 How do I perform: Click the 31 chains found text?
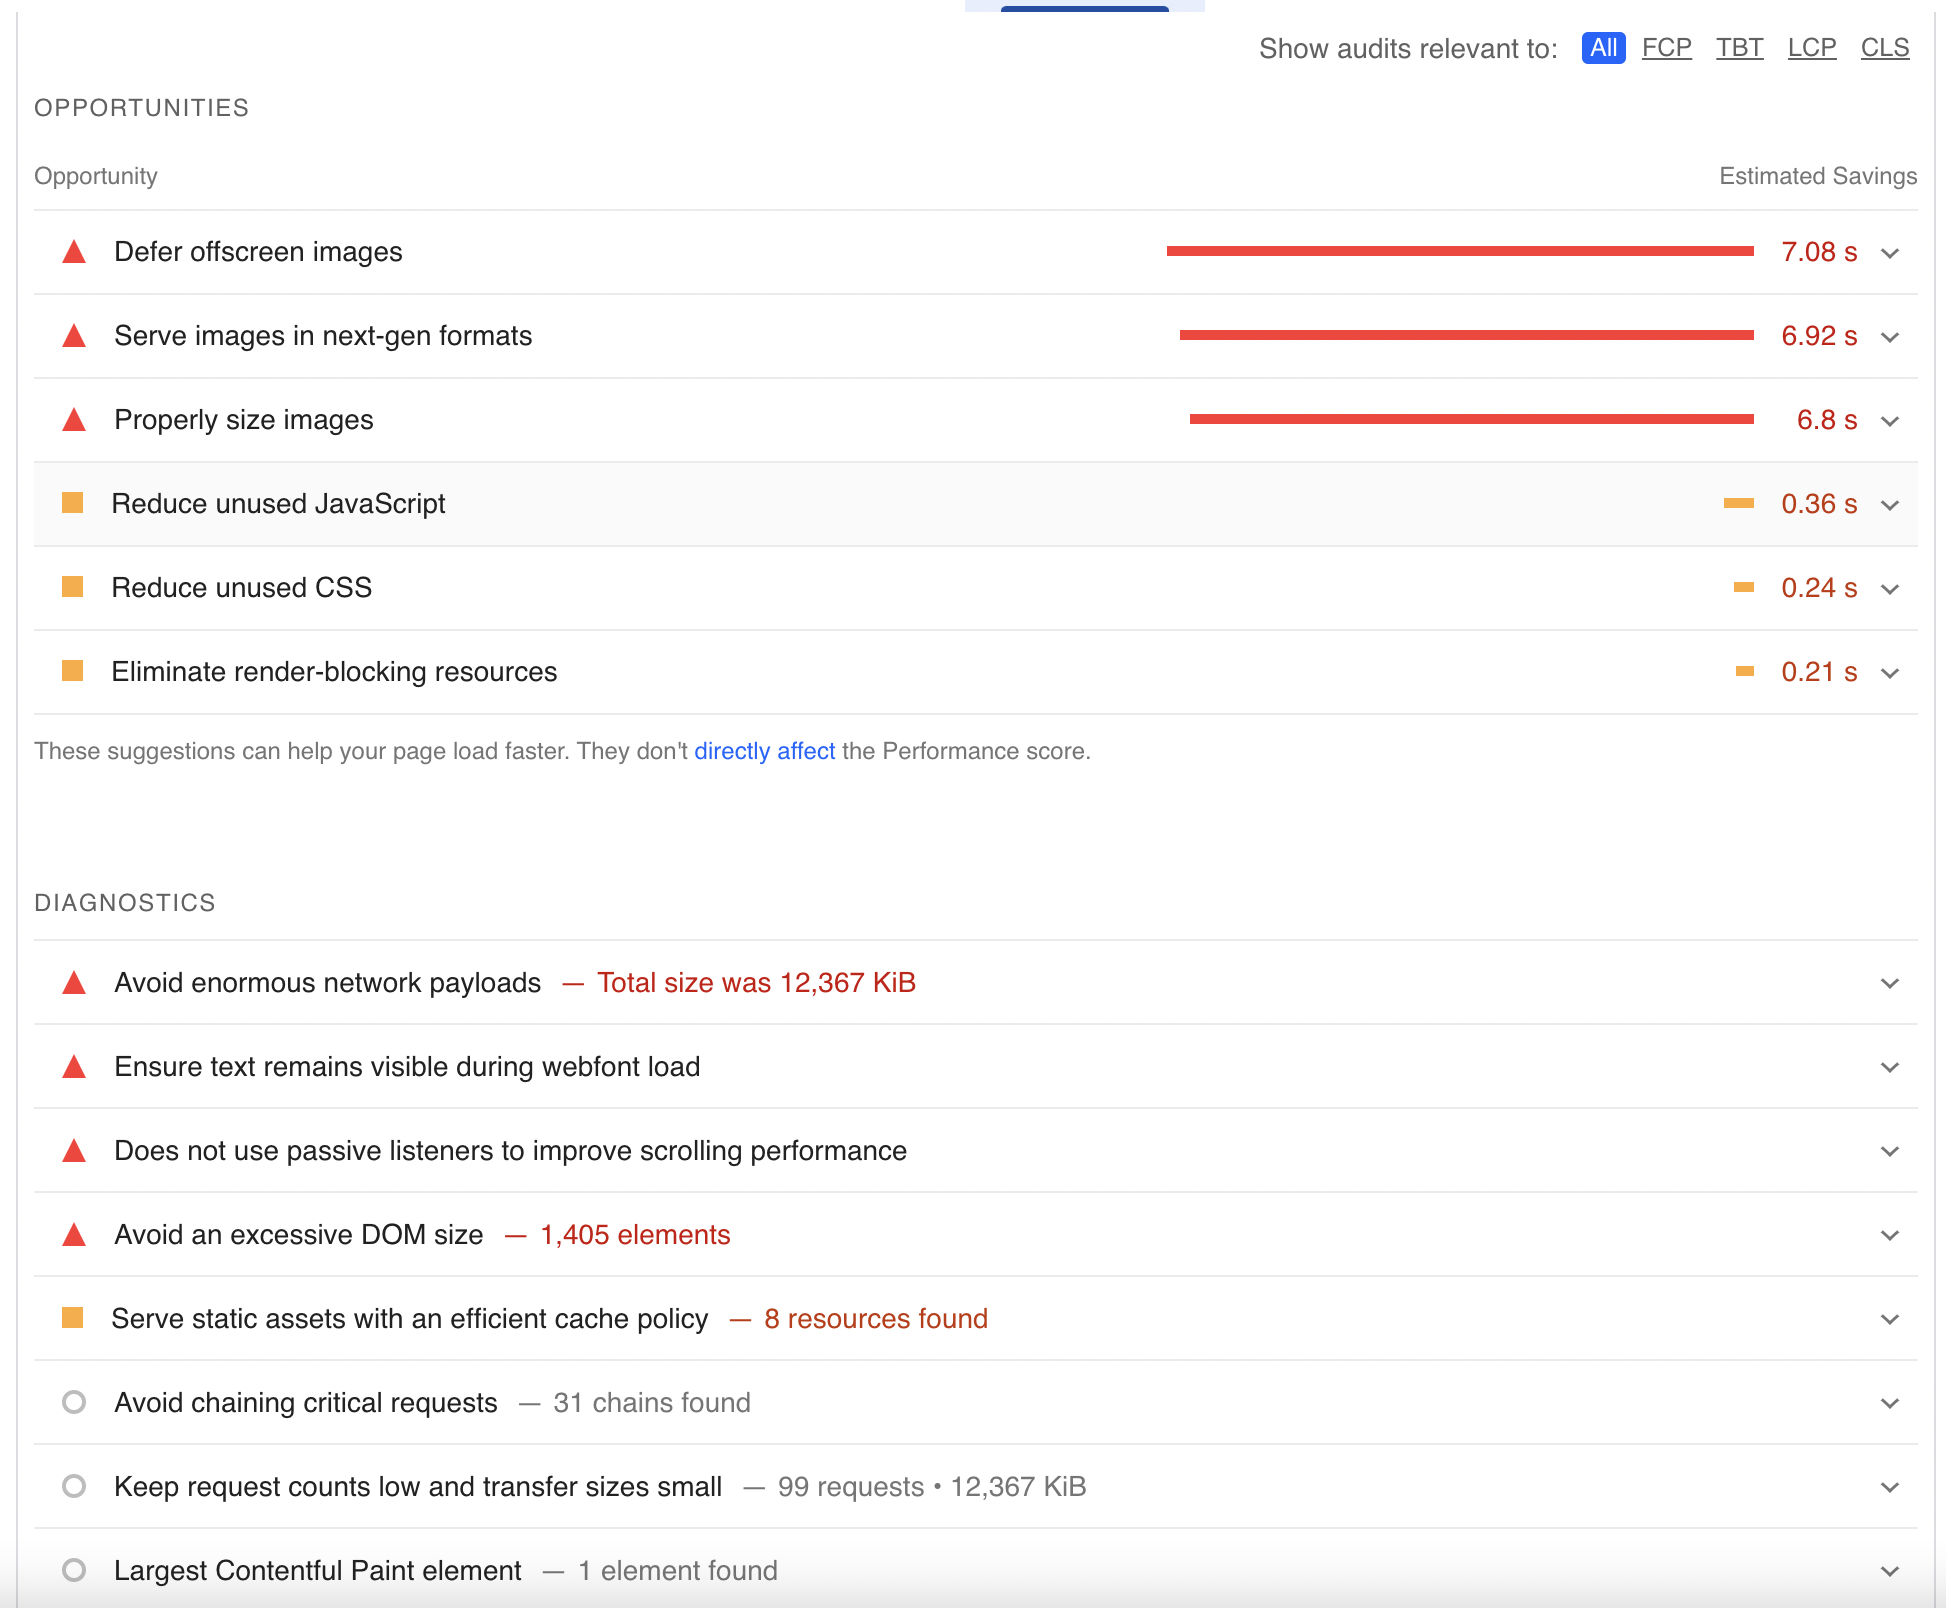(x=651, y=1402)
